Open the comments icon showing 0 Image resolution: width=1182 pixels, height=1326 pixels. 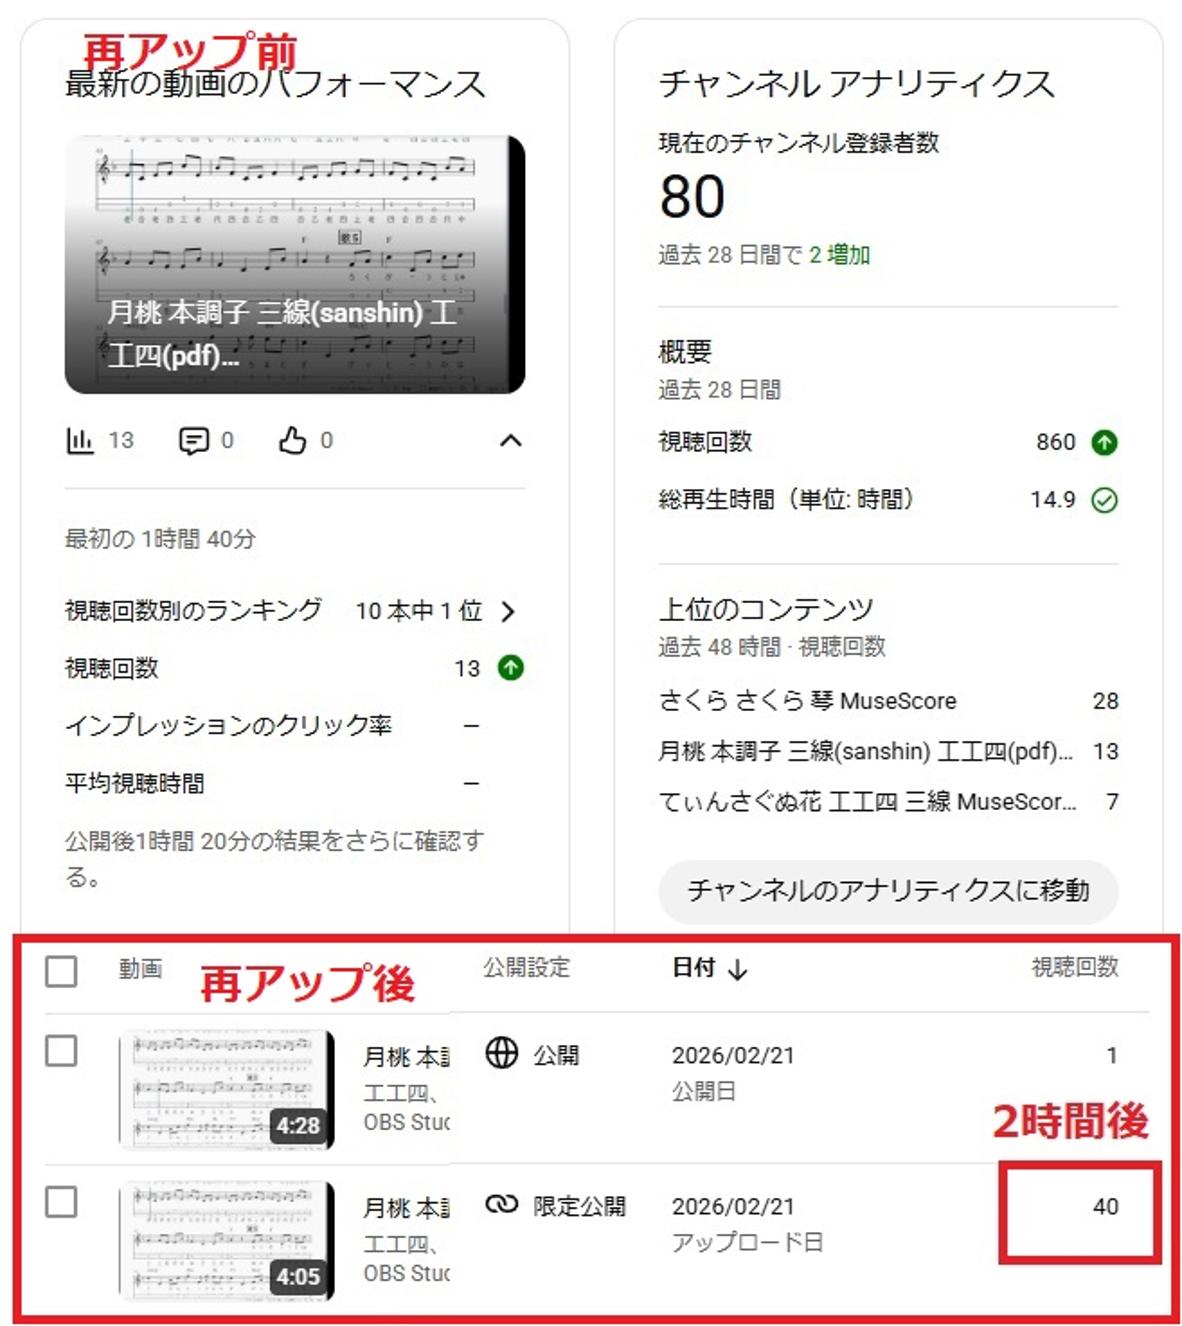point(193,439)
